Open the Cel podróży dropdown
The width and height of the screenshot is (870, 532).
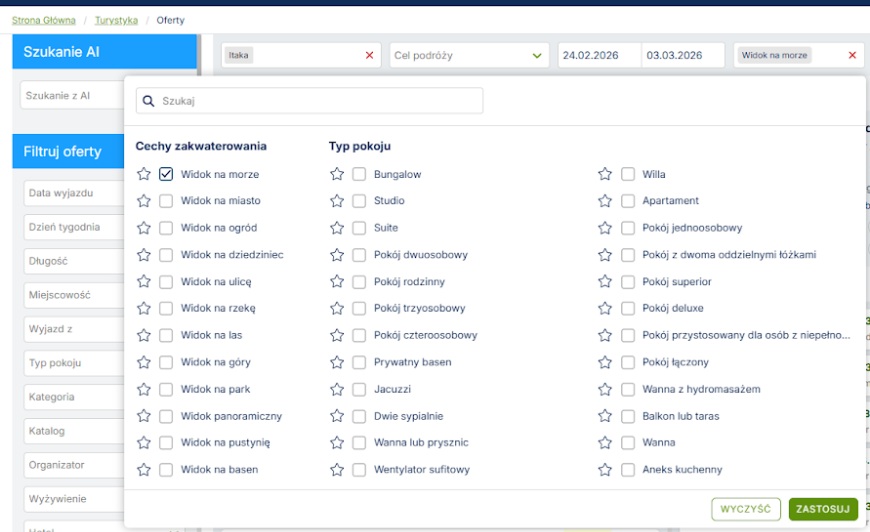[x=469, y=56]
